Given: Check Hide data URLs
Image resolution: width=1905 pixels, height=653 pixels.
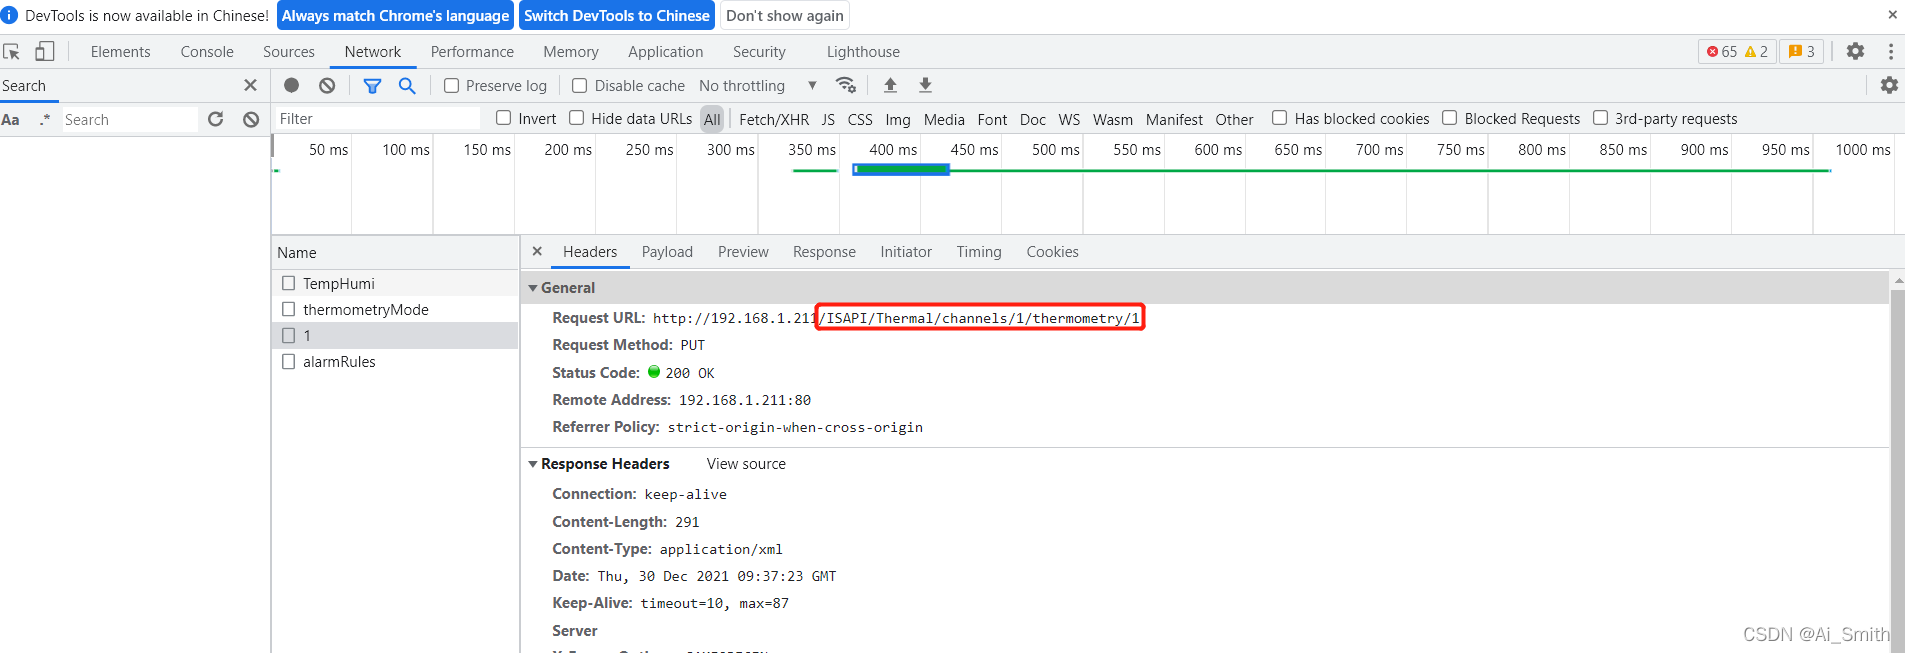Looking at the screenshot, I should click(x=577, y=118).
